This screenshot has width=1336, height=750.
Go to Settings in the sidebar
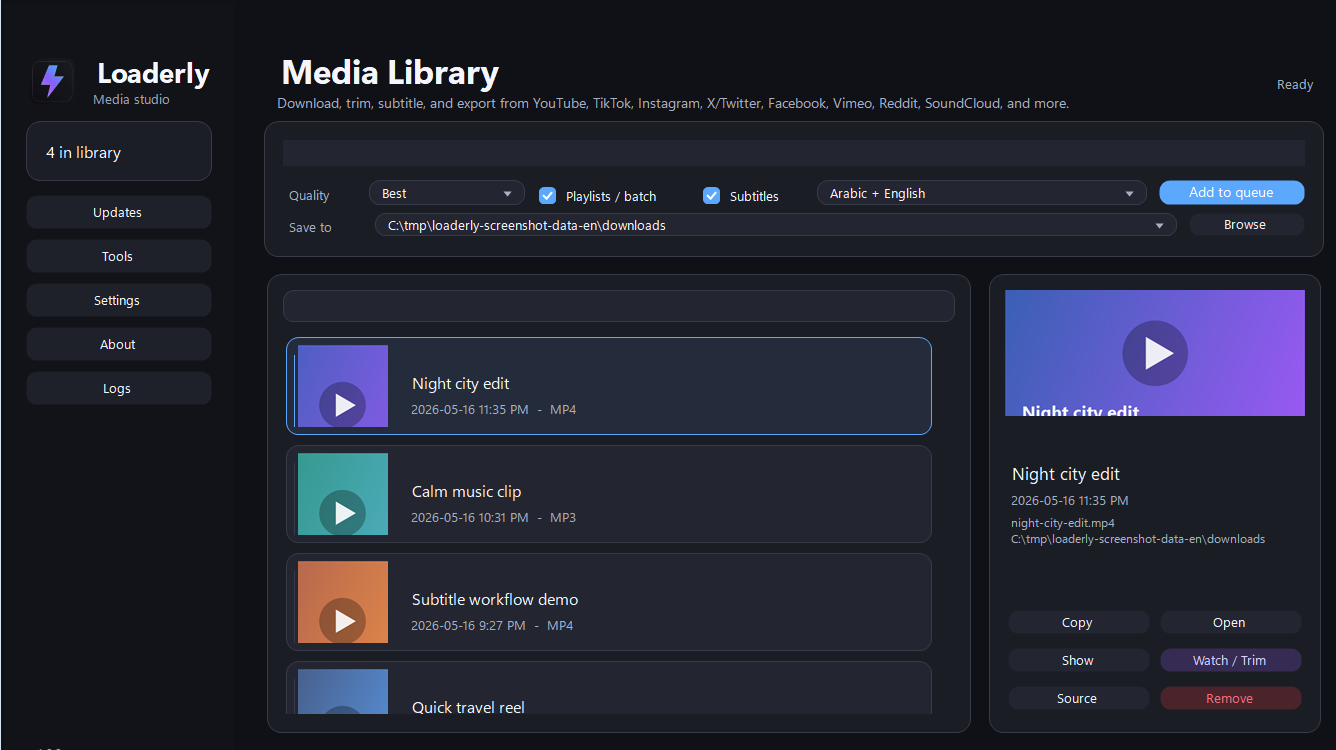(x=118, y=300)
